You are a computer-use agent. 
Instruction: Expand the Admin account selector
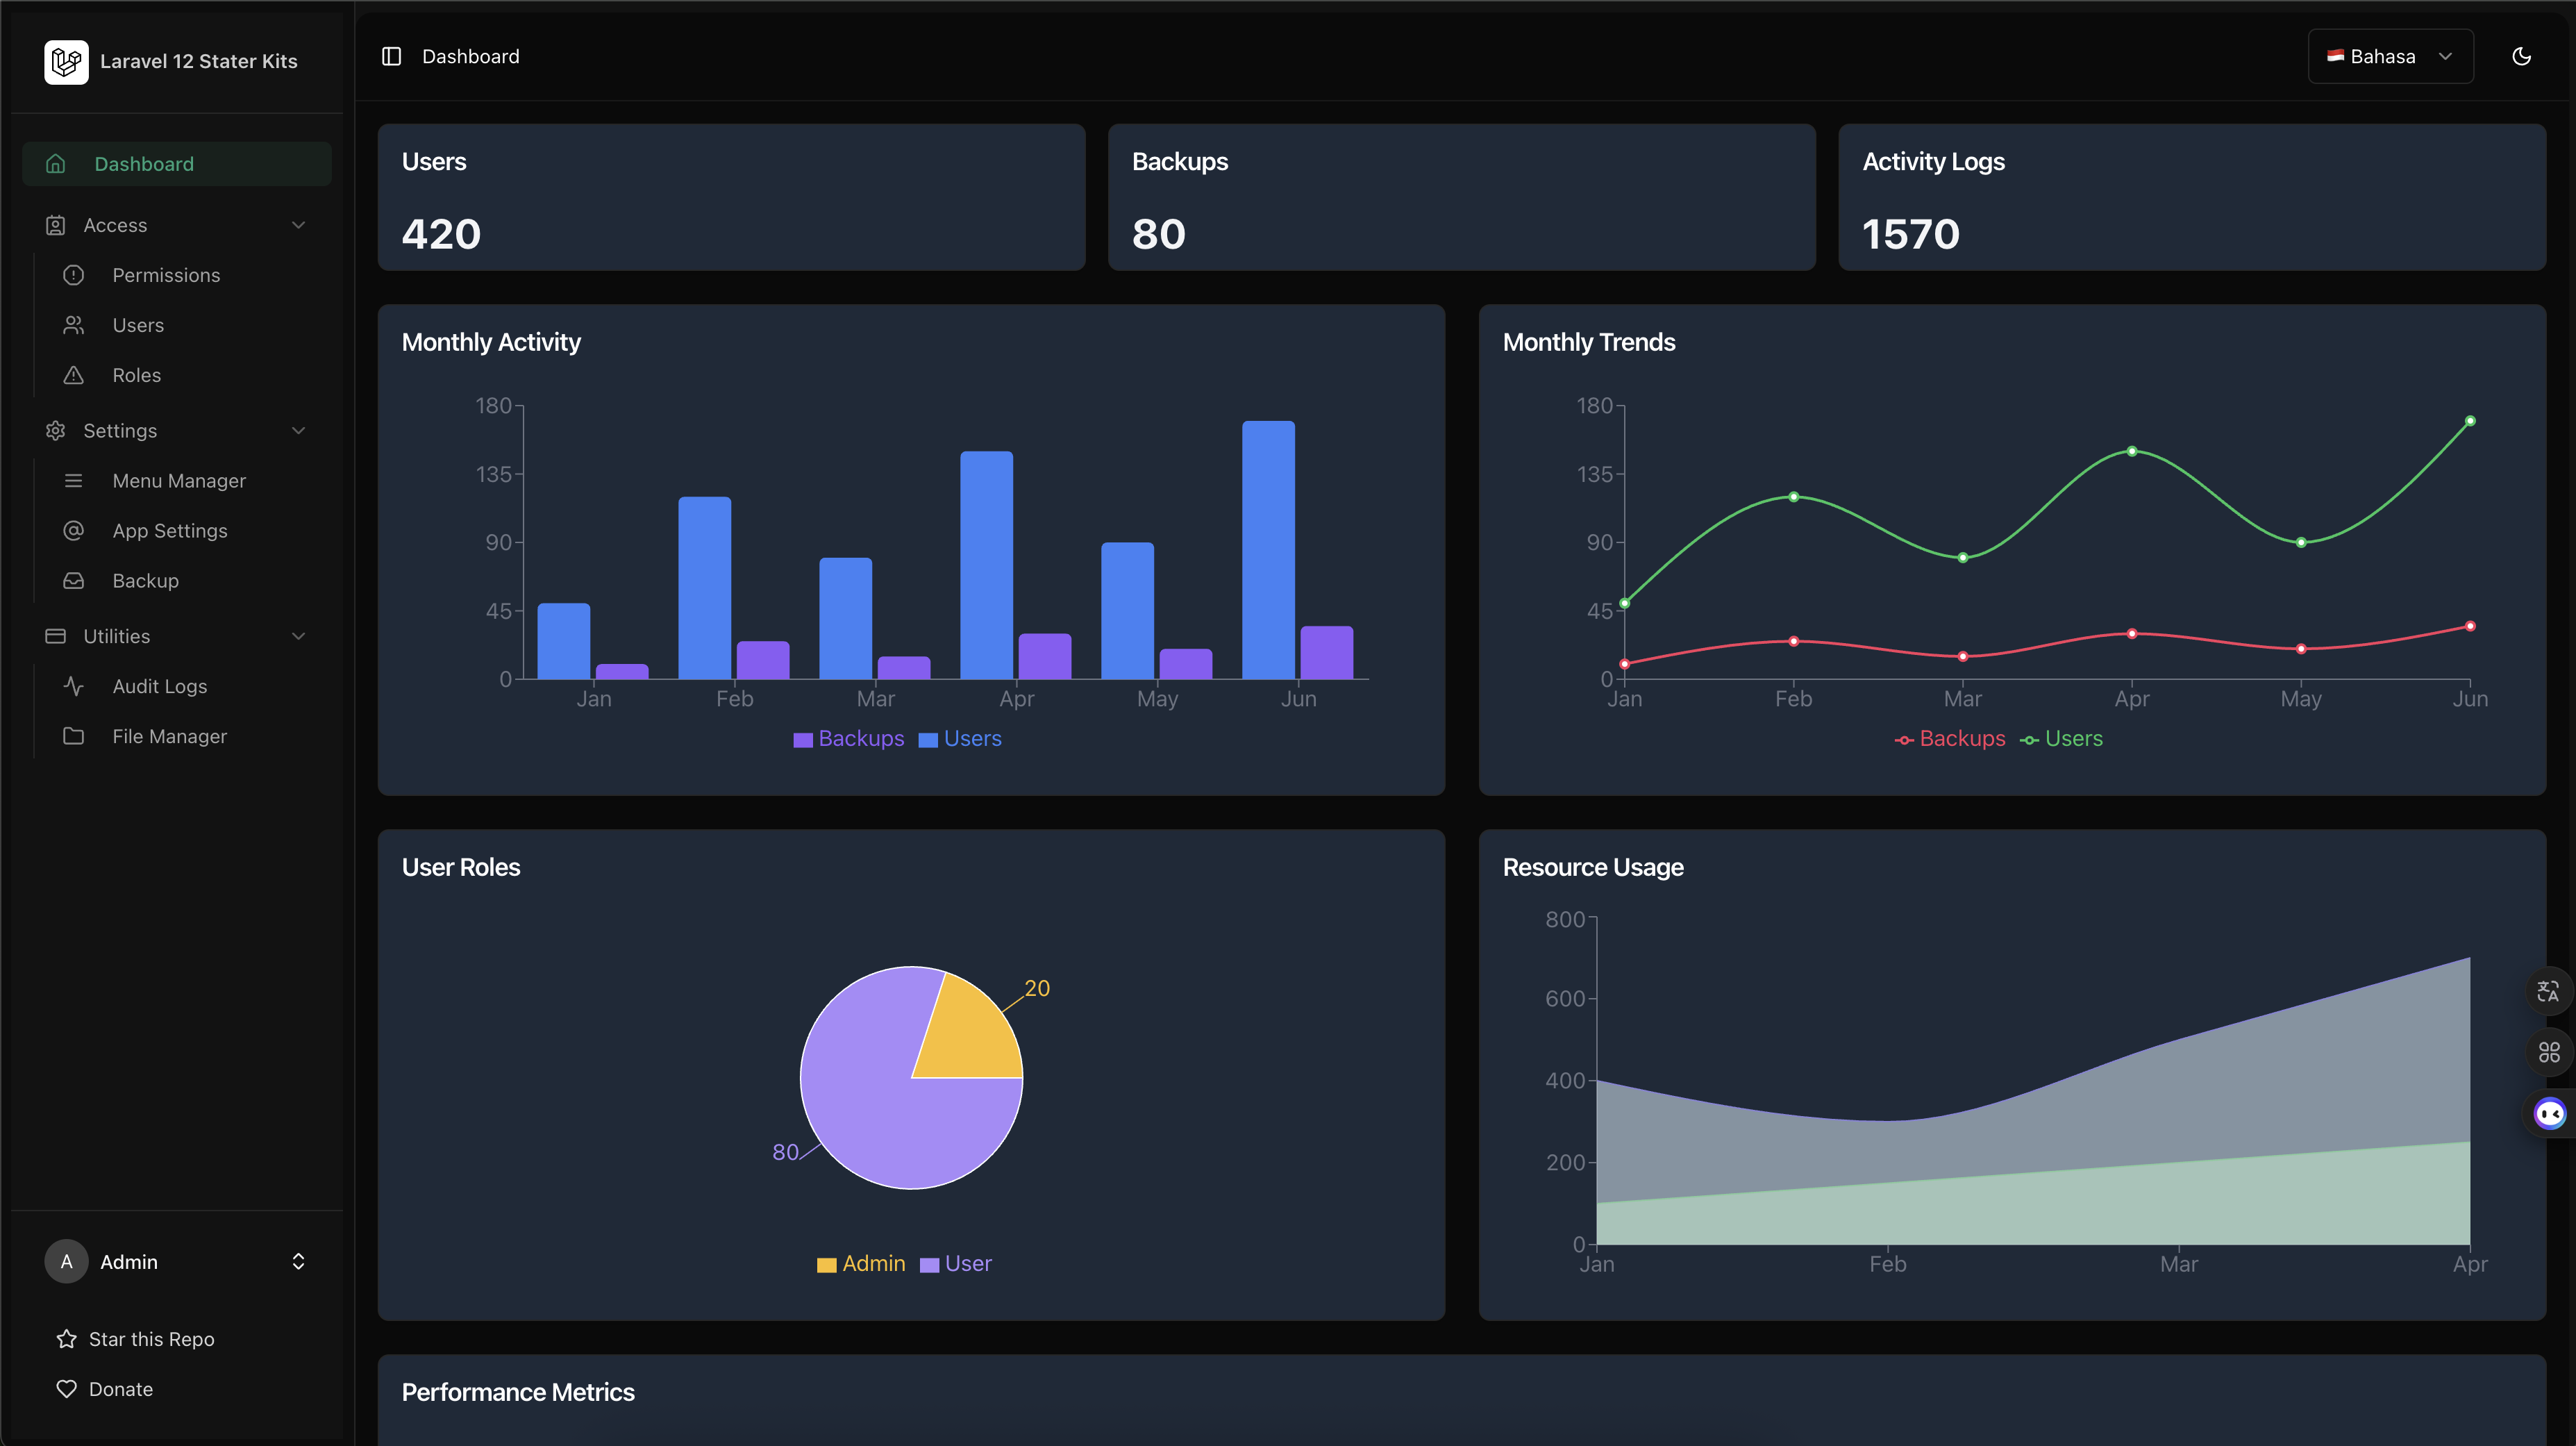pyautogui.click(x=298, y=1261)
